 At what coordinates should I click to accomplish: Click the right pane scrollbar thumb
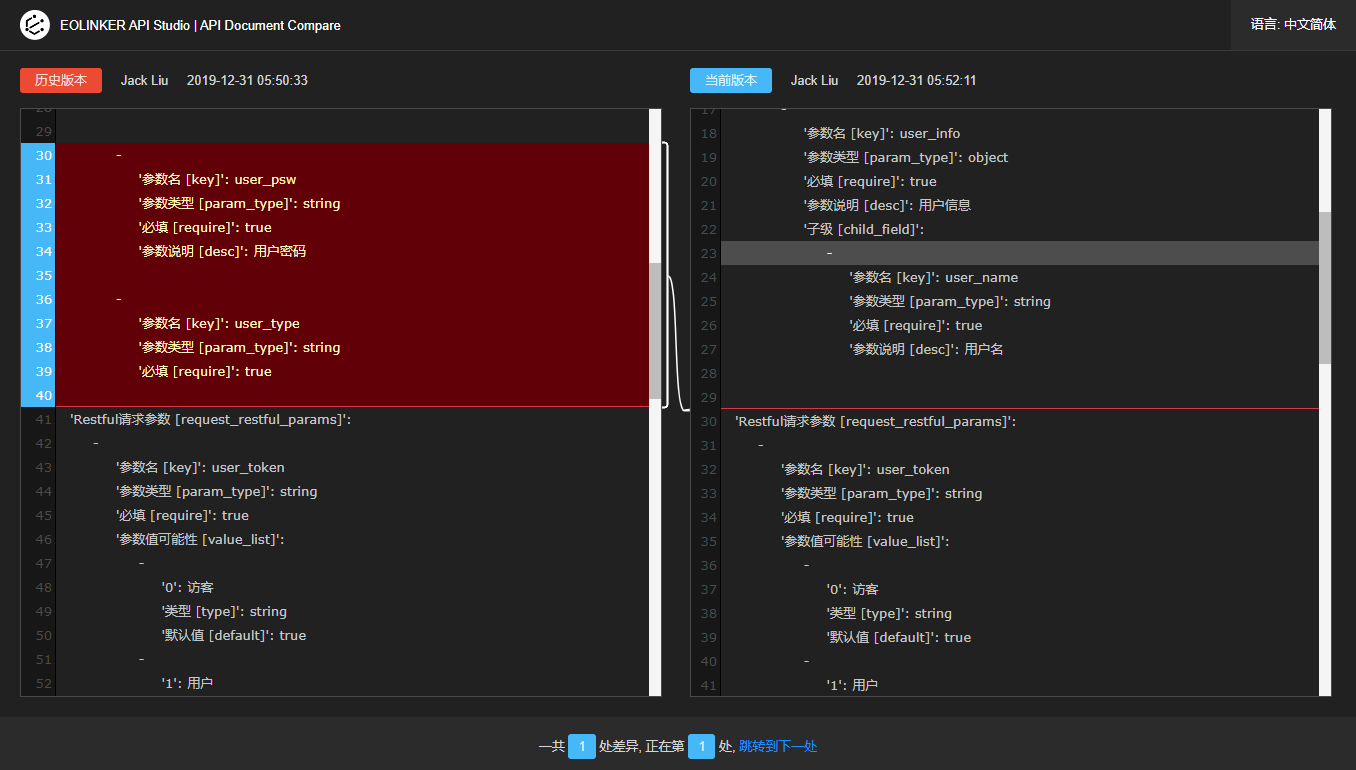click(x=1325, y=287)
